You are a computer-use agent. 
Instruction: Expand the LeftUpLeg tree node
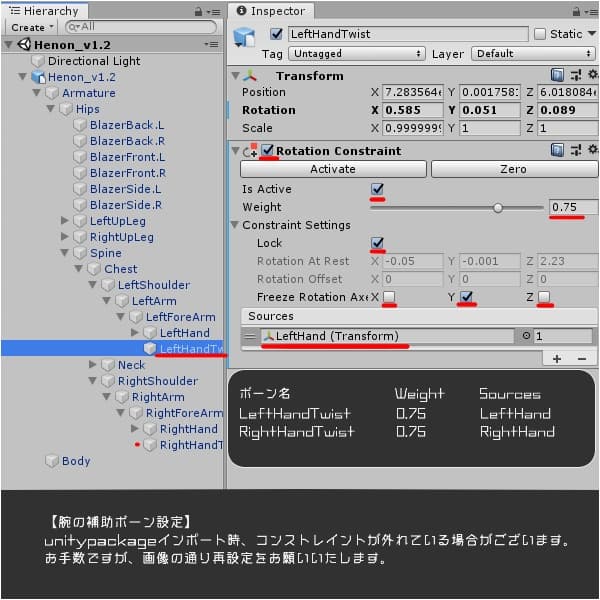[x=65, y=221]
